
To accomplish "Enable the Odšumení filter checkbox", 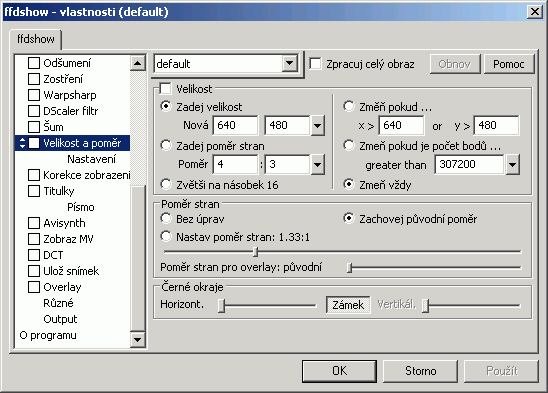I will (x=34, y=63).
